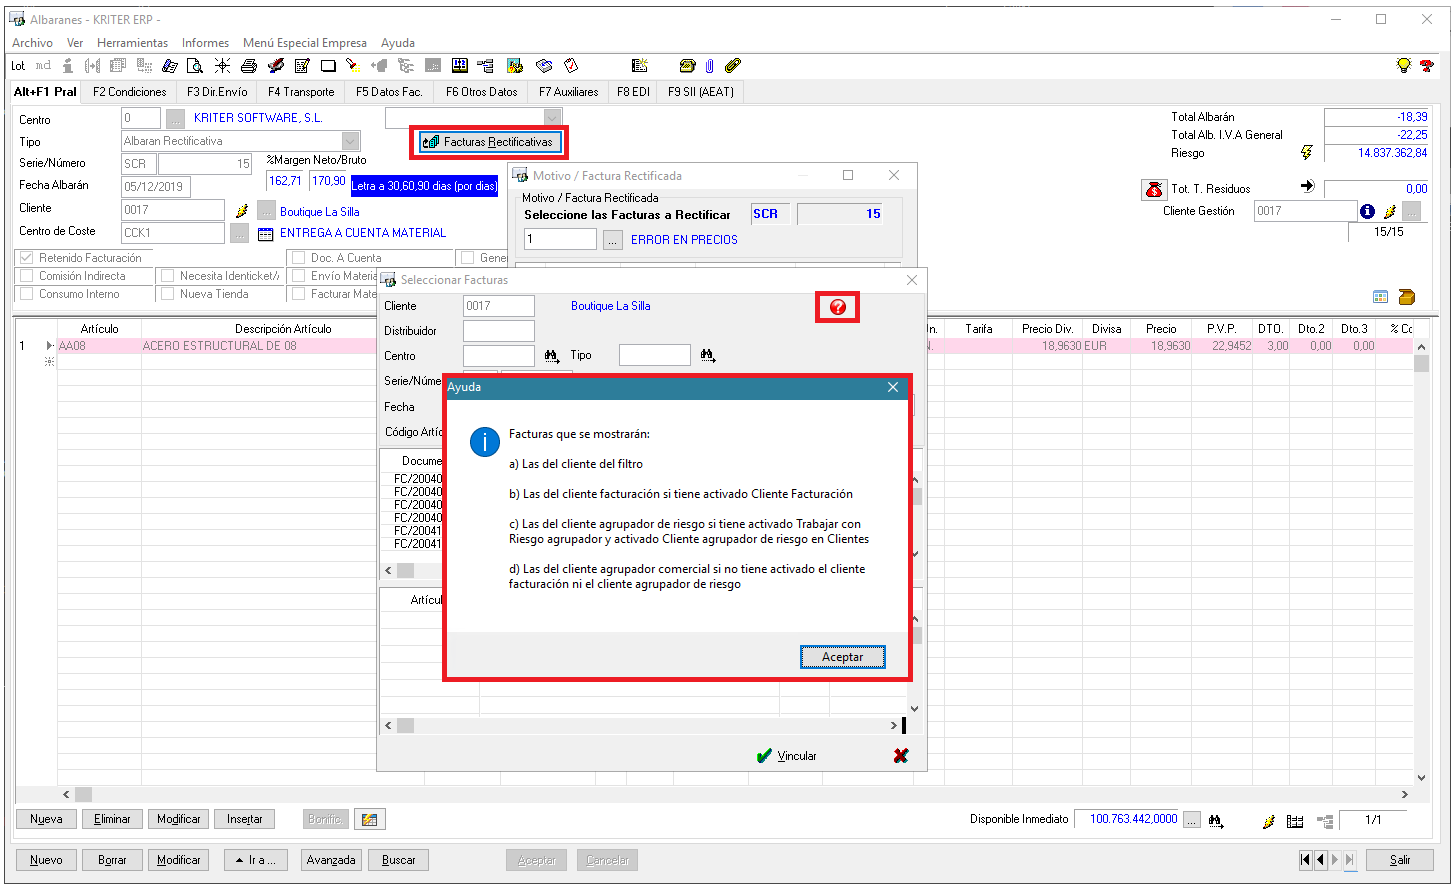Open the Informes menu
Screen dimensions: 1456x889
point(205,43)
